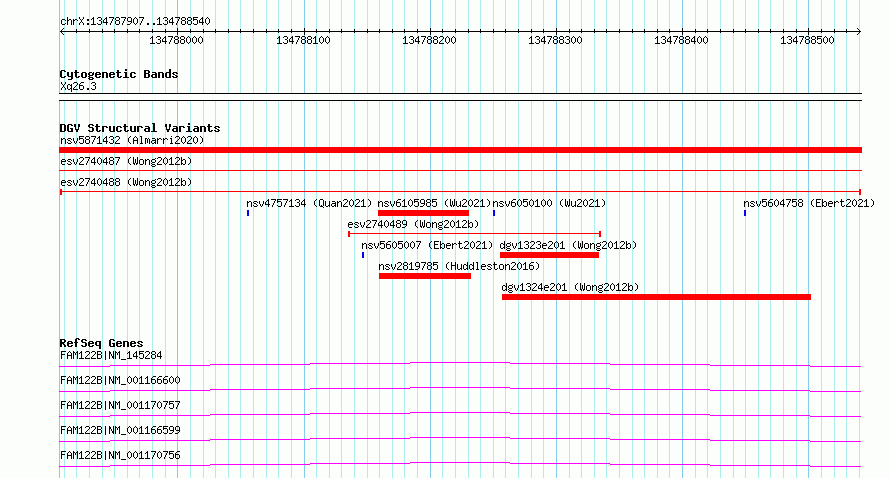Open esv2740489 (Wong2012b) label
Viewport: 890px width, 478px height.
click(x=413, y=224)
